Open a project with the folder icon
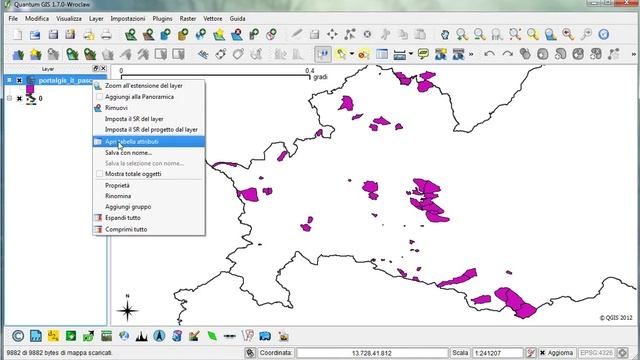 click(x=35, y=34)
